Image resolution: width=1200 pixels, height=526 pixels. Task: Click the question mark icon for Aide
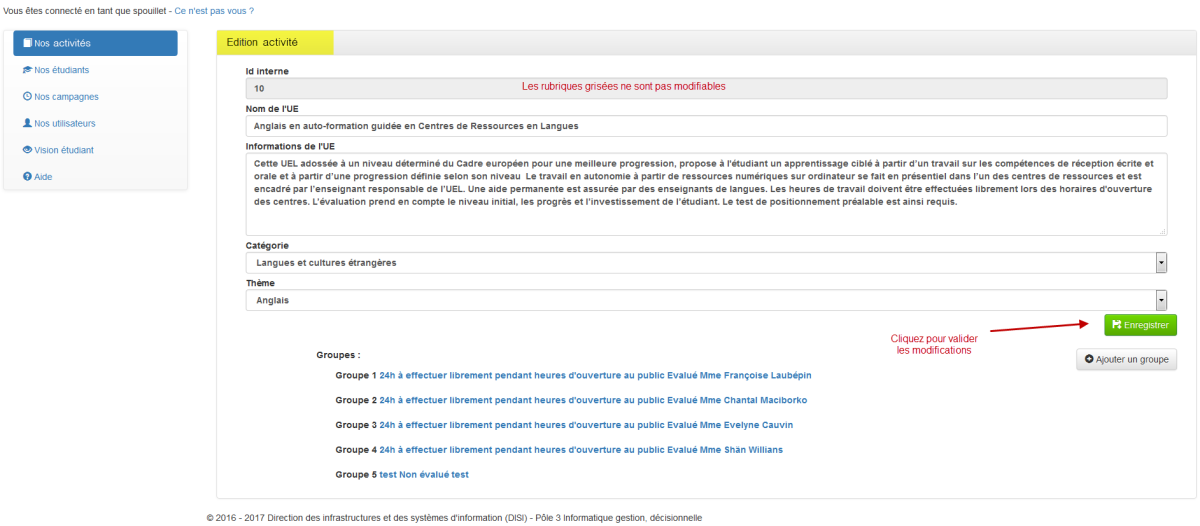pyautogui.click(x=27, y=177)
